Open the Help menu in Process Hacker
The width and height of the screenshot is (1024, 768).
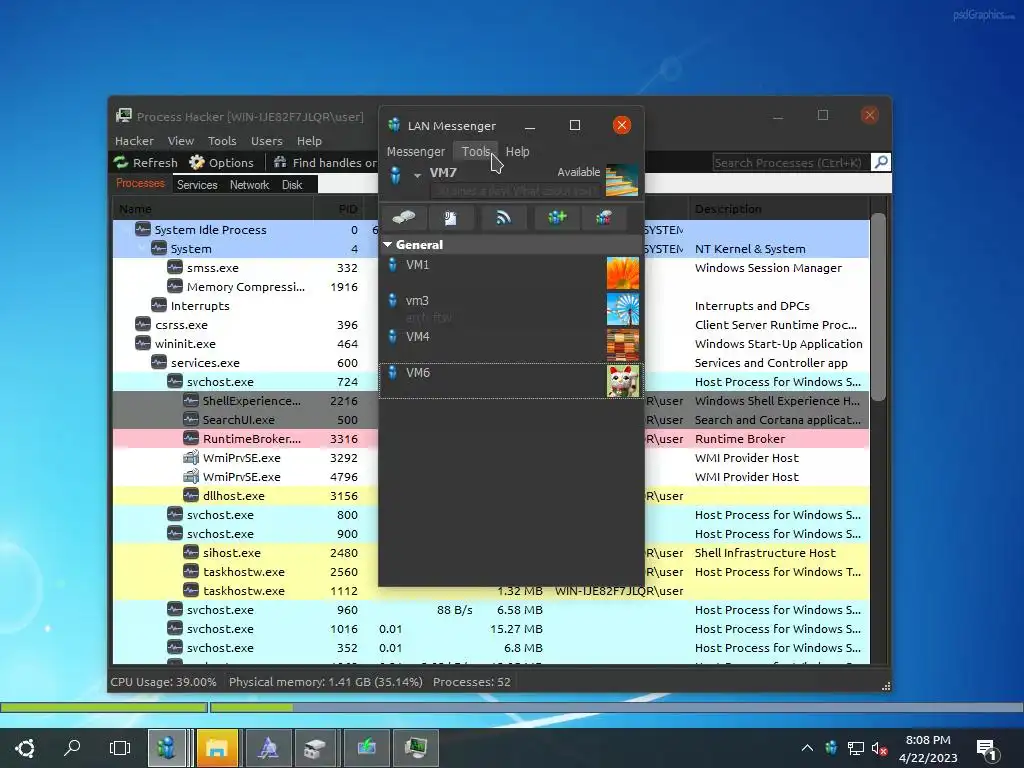[309, 141]
